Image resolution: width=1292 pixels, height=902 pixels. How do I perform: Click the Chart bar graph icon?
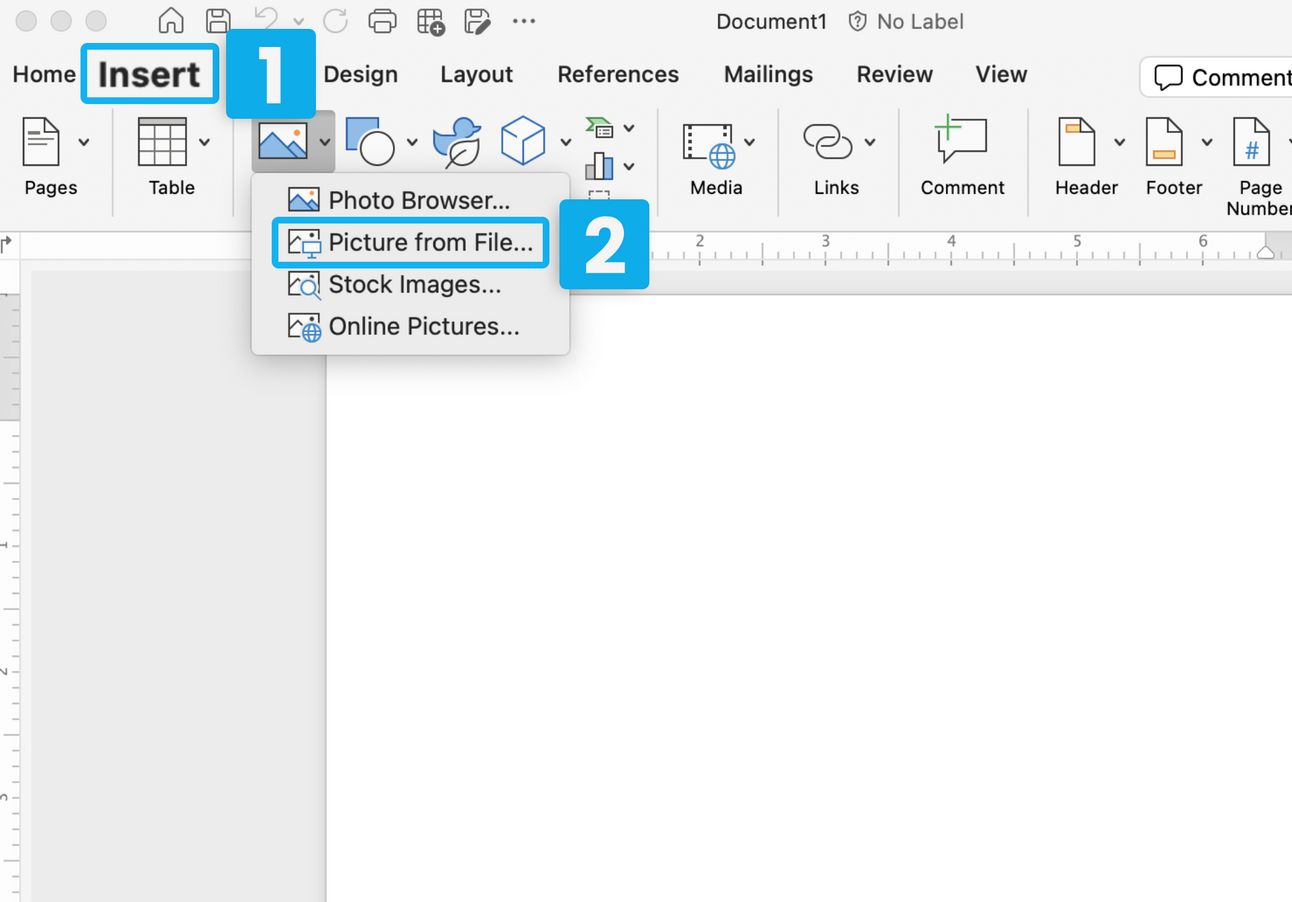pyautogui.click(x=599, y=165)
